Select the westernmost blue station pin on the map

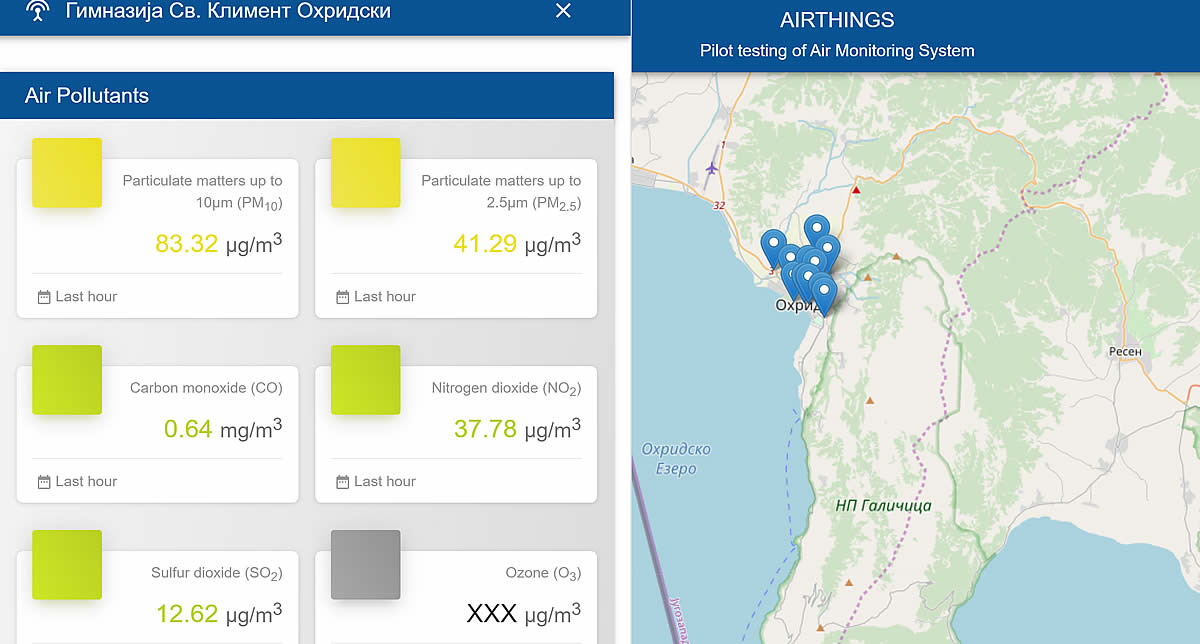772,246
